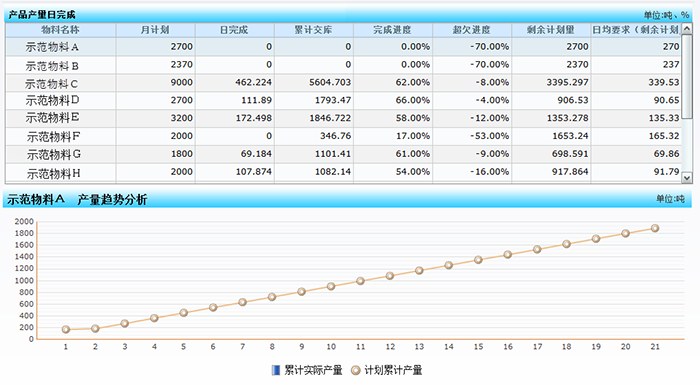Viewport: 700px width, 385px height.
Task: Click the 计划累计产量 legend marker
Action: [355, 370]
